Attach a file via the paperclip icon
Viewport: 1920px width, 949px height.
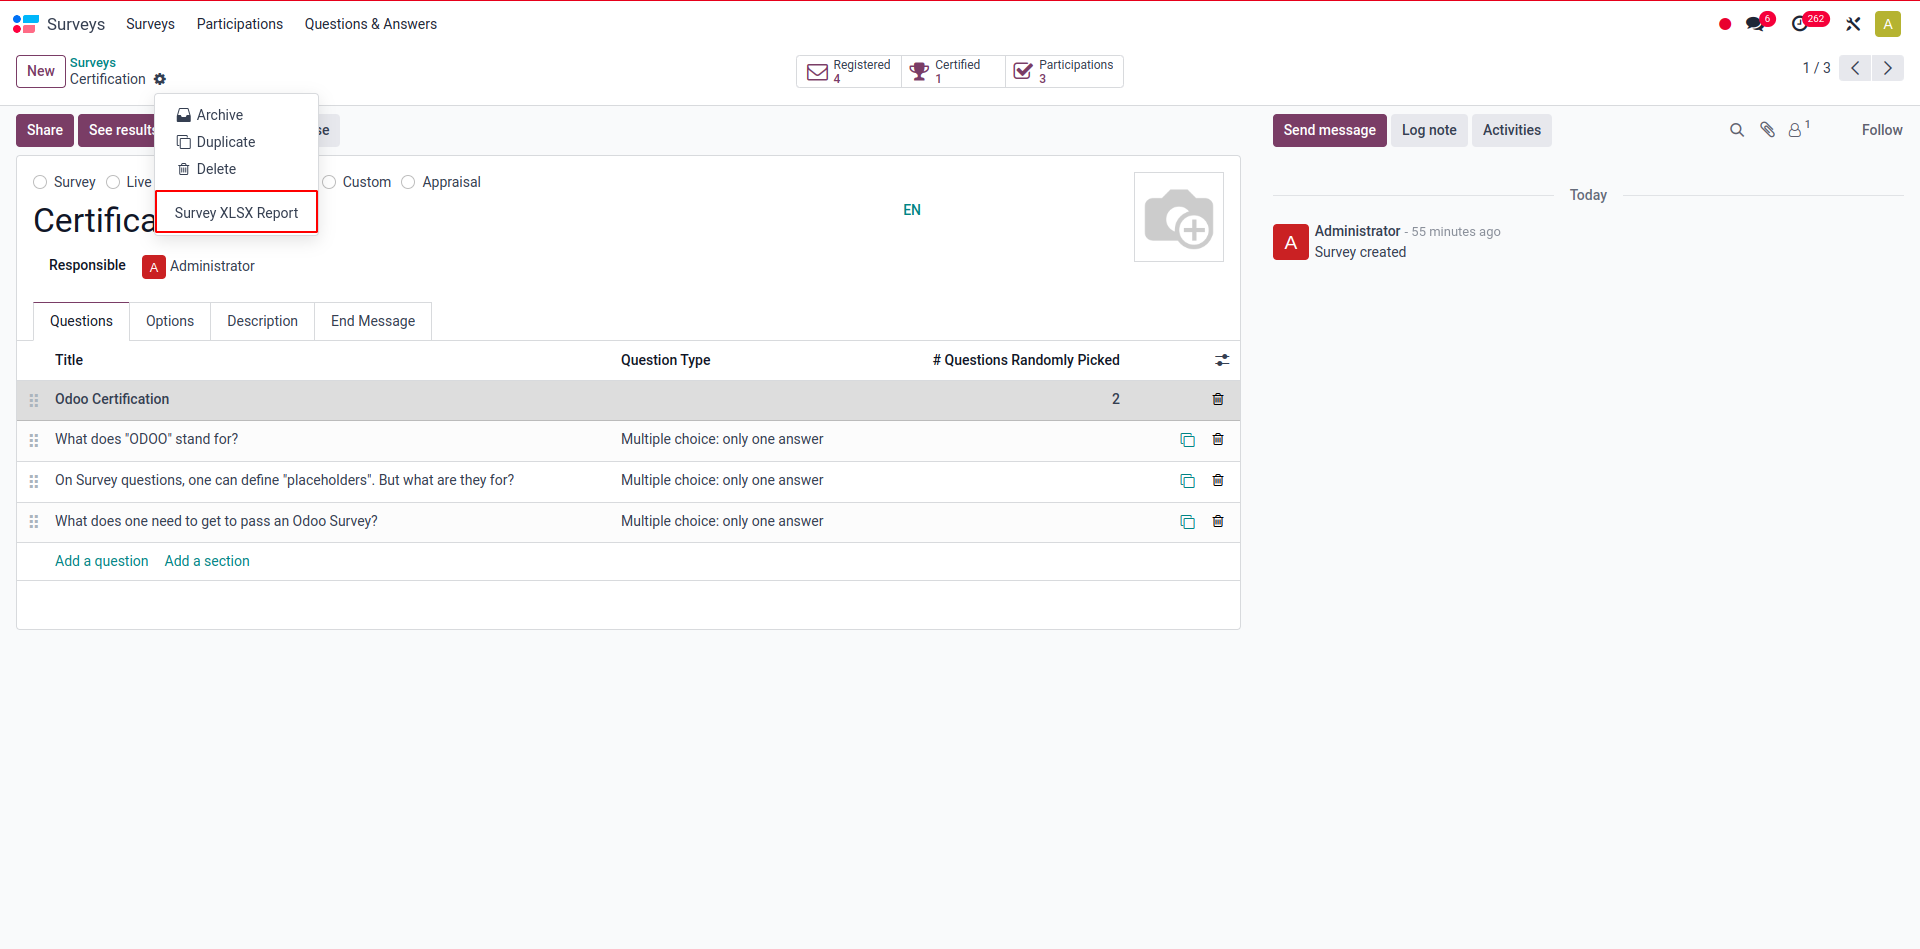click(x=1768, y=130)
